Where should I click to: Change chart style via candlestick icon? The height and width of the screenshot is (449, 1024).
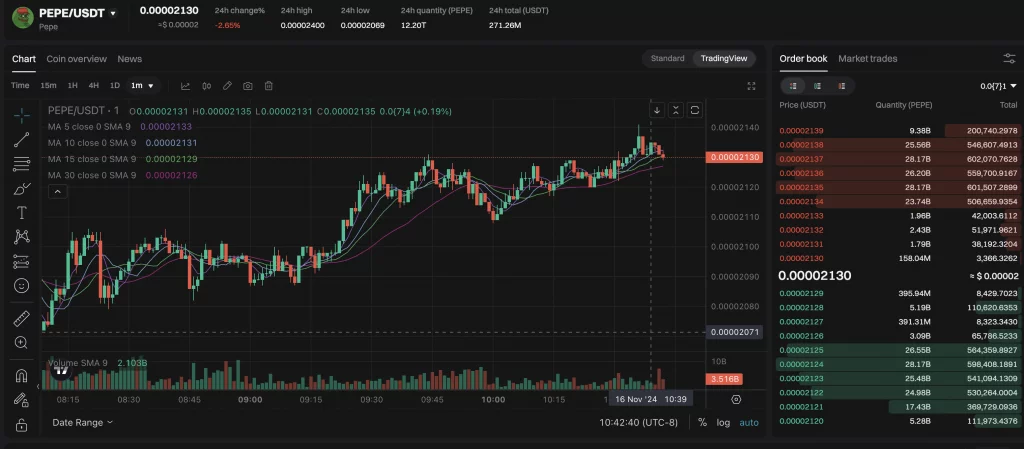point(207,85)
